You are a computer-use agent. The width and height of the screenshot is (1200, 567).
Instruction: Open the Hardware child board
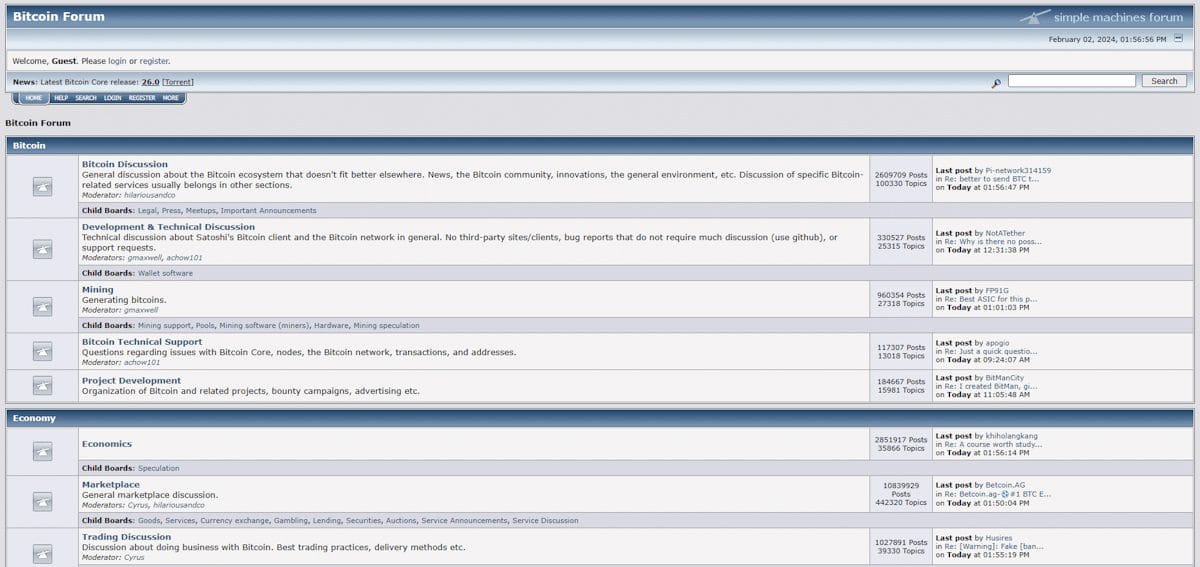[x=331, y=326]
